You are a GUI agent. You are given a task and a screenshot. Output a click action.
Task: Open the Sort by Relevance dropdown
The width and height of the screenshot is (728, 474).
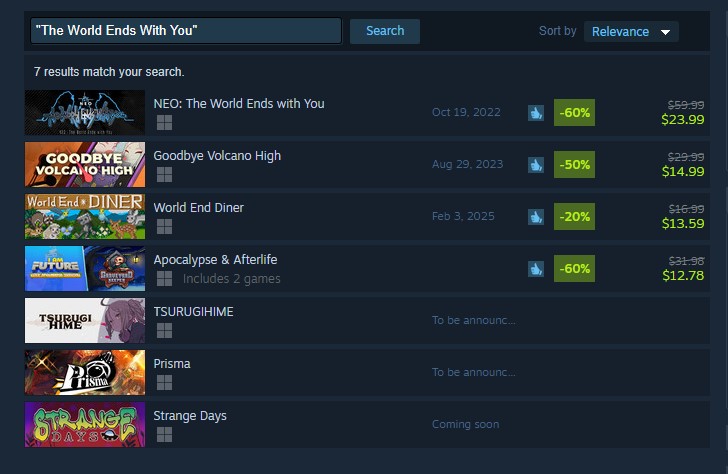coord(631,32)
